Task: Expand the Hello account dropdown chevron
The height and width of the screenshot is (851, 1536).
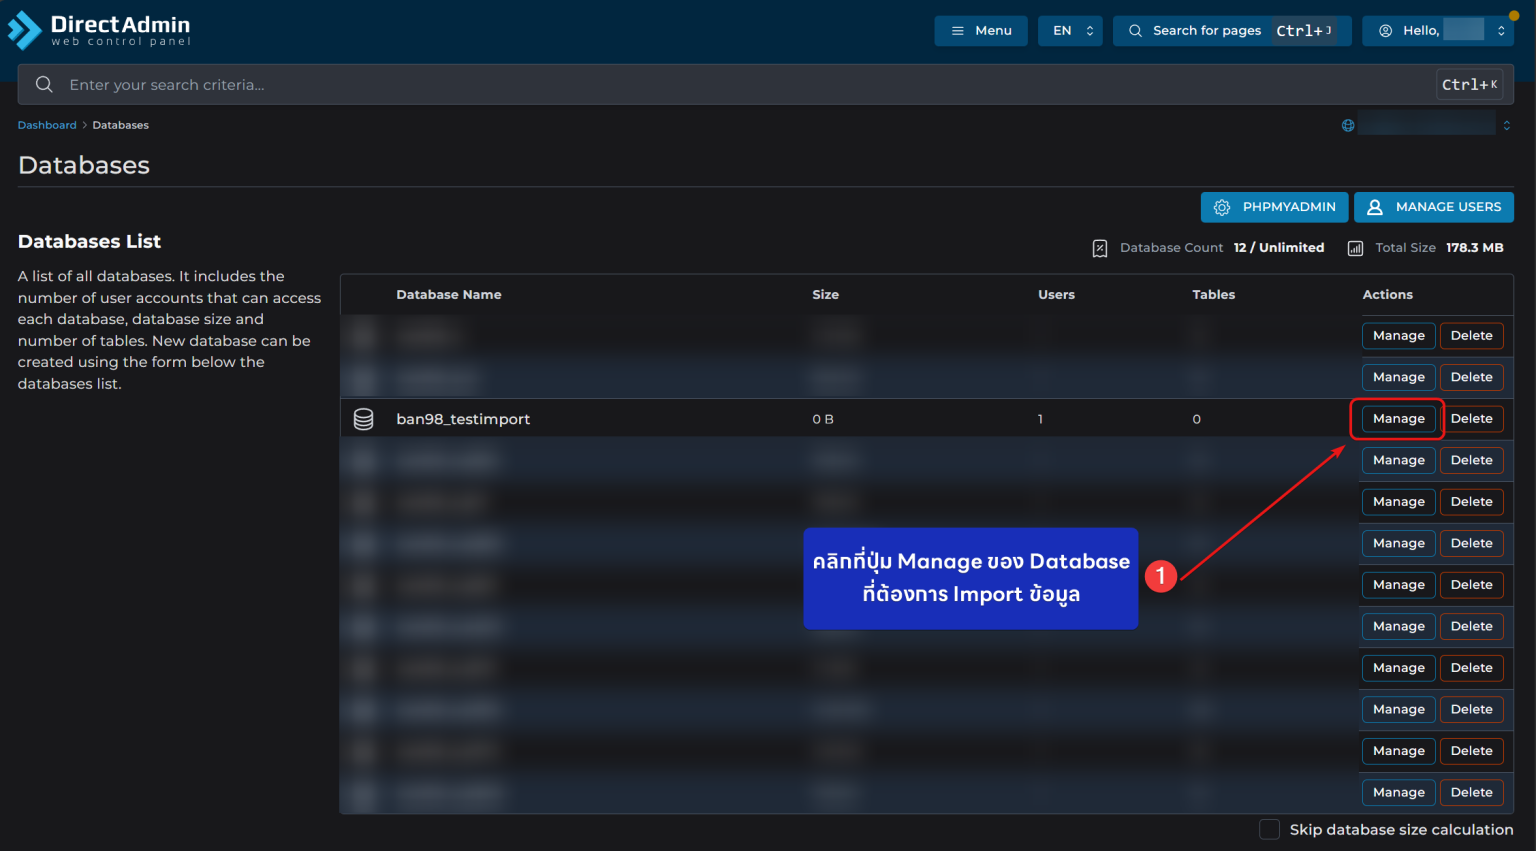Action: [x=1501, y=30]
